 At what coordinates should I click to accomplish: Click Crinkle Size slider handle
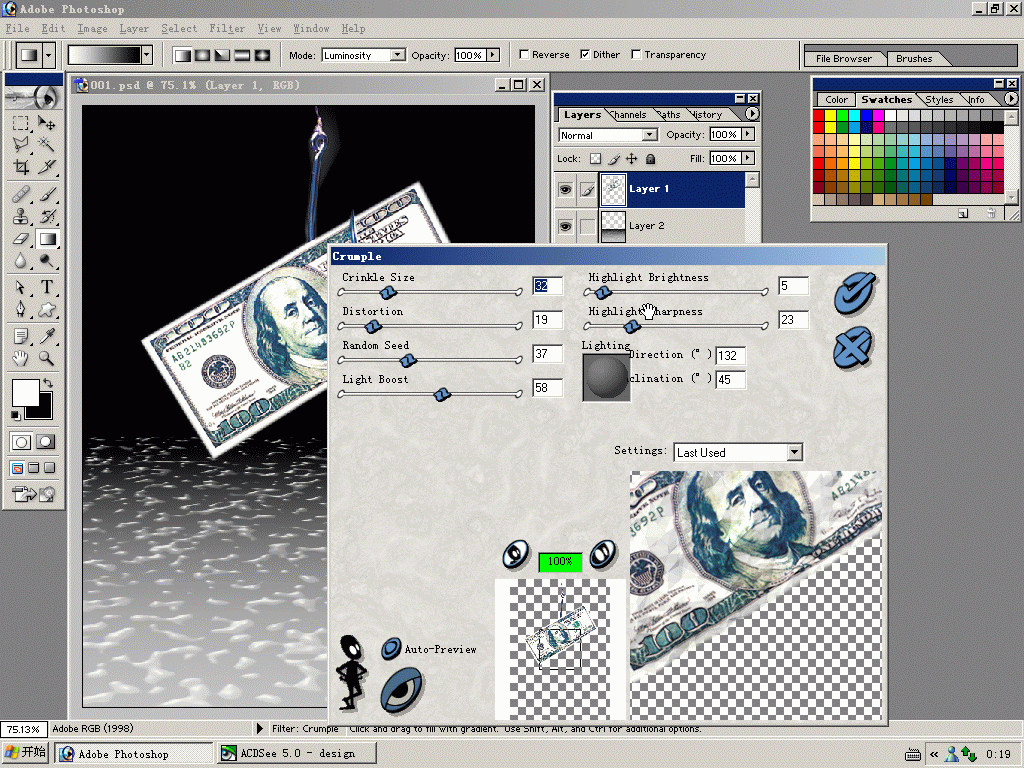(x=388, y=292)
